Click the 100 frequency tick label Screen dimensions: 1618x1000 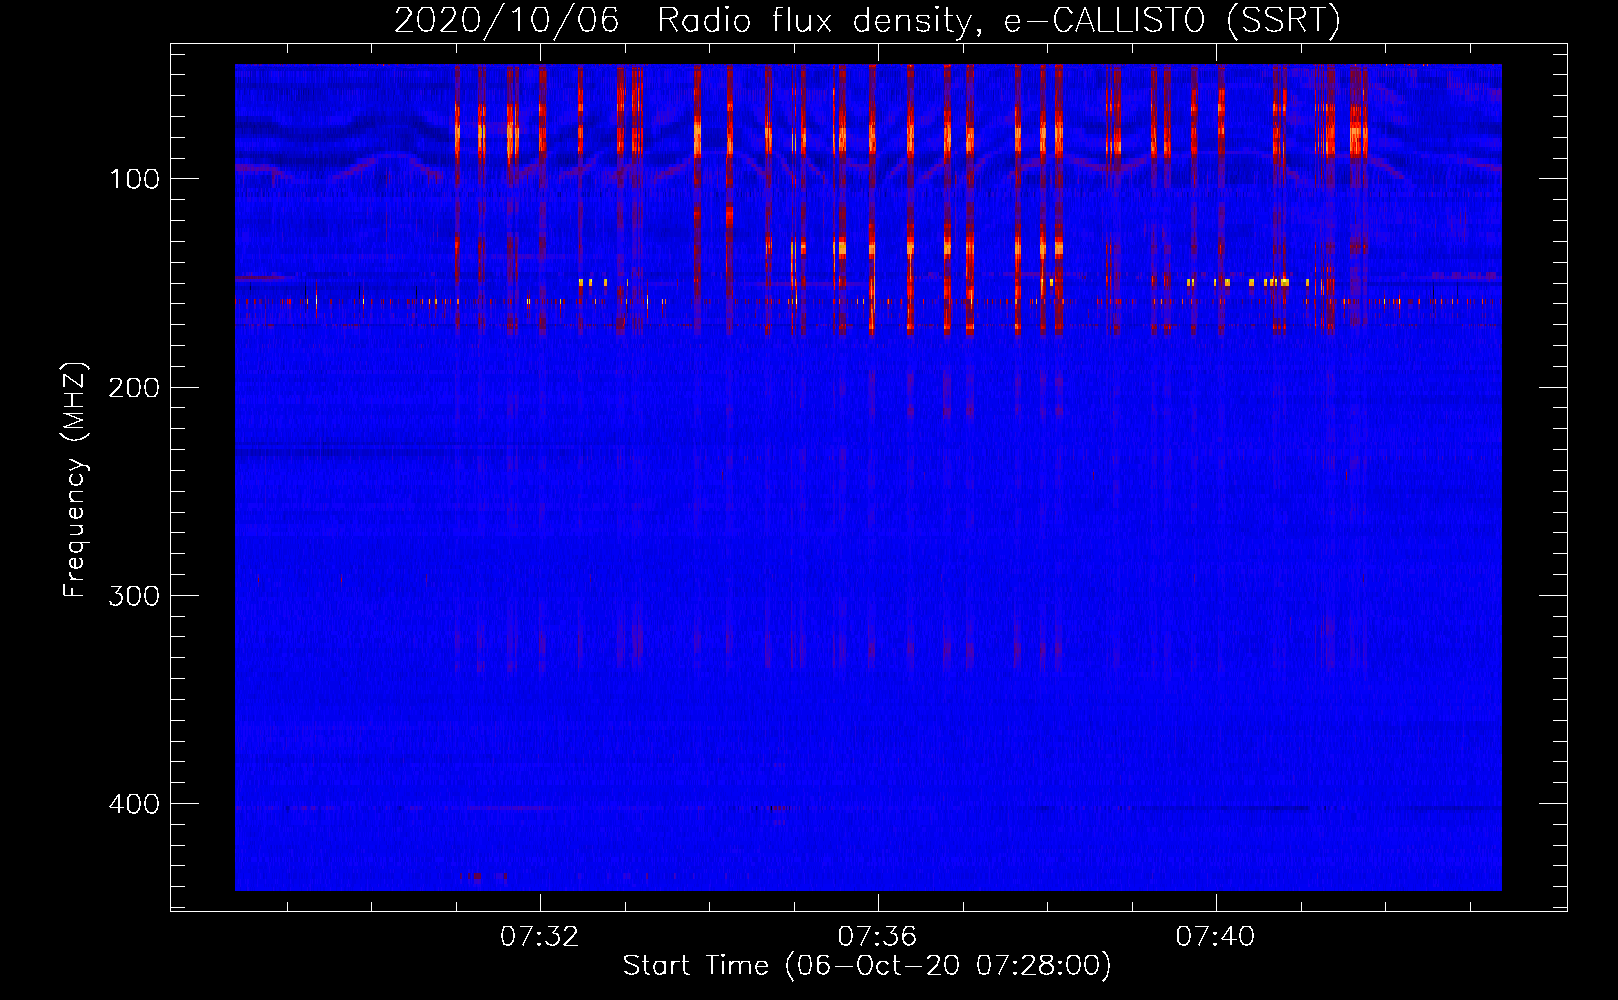[135, 179]
